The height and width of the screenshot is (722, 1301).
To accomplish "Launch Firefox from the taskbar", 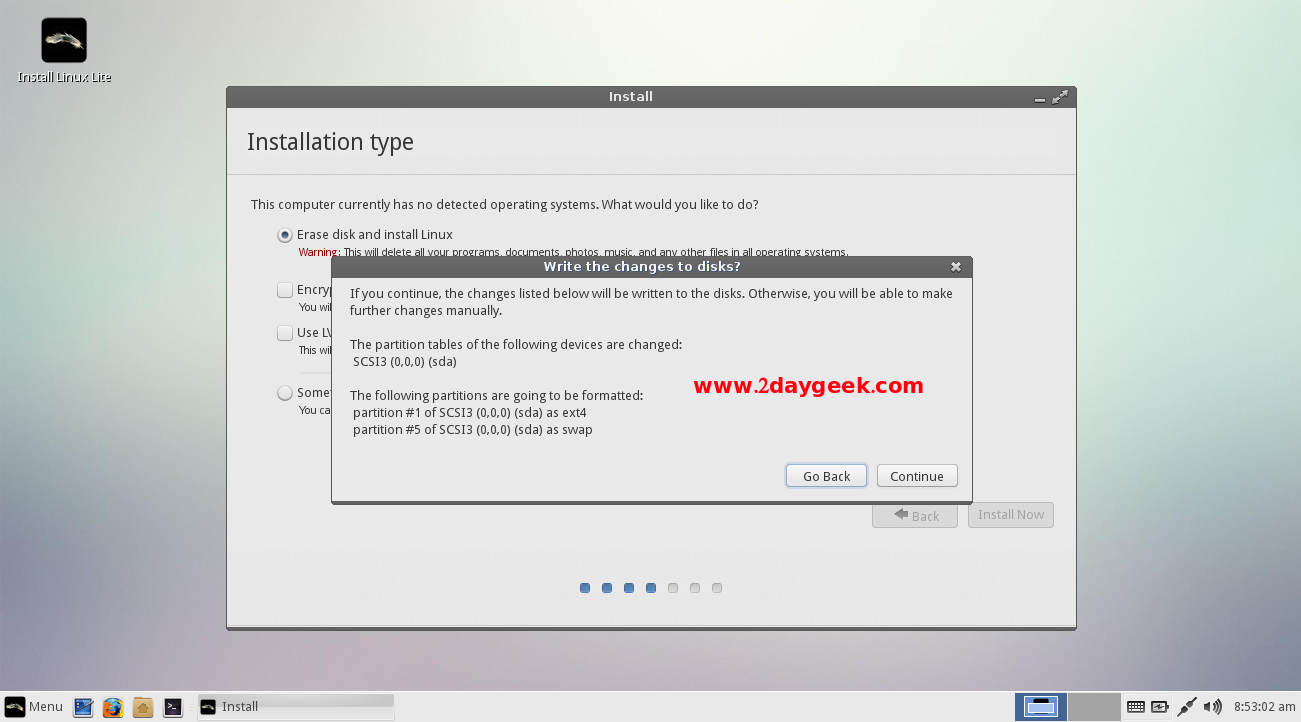I will (113, 707).
